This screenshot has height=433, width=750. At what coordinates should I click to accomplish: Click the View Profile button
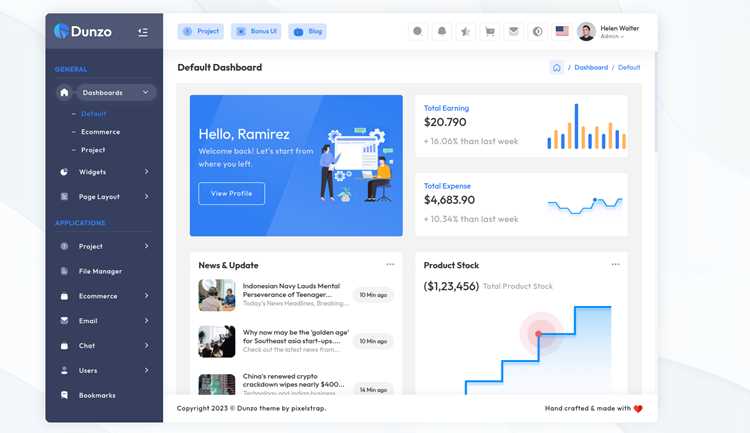[x=232, y=193]
